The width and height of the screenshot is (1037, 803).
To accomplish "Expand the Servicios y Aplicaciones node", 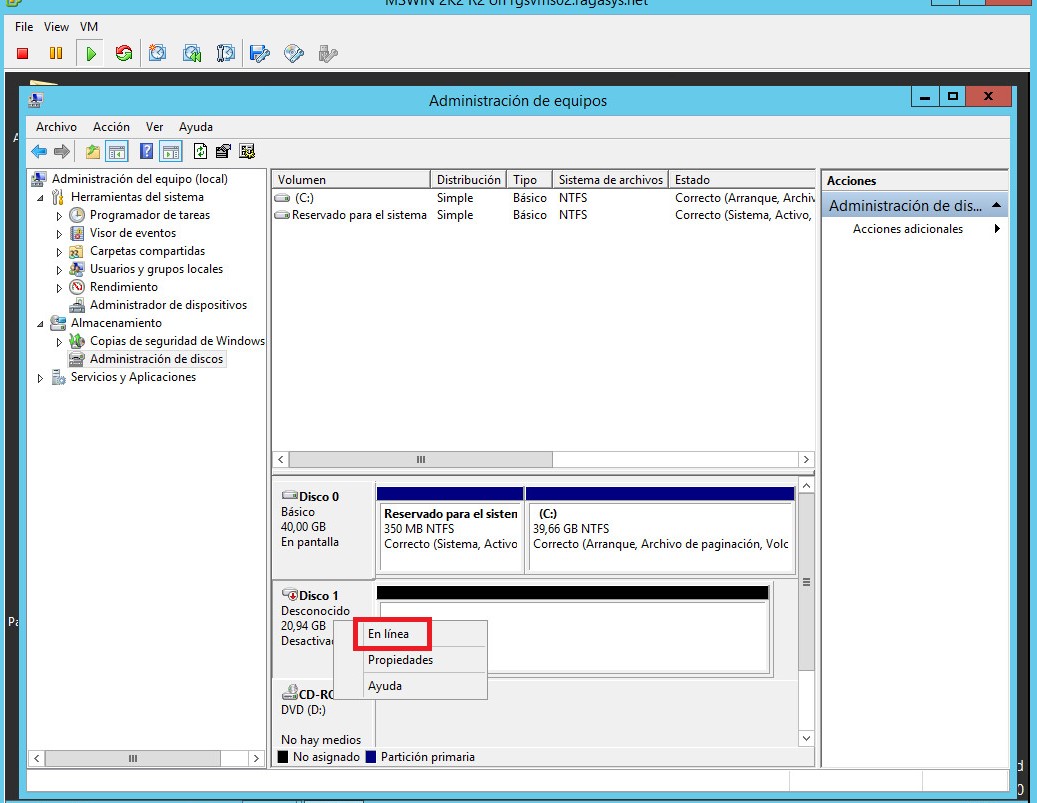I will 40,377.
